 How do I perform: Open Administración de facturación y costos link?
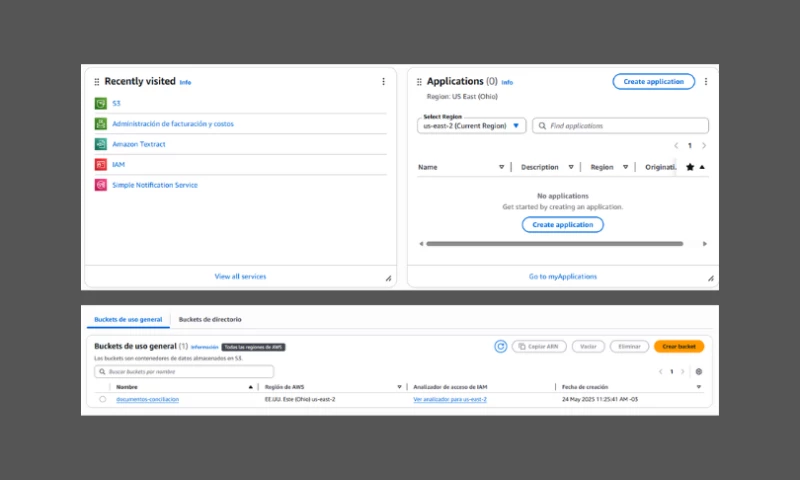point(173,124)
